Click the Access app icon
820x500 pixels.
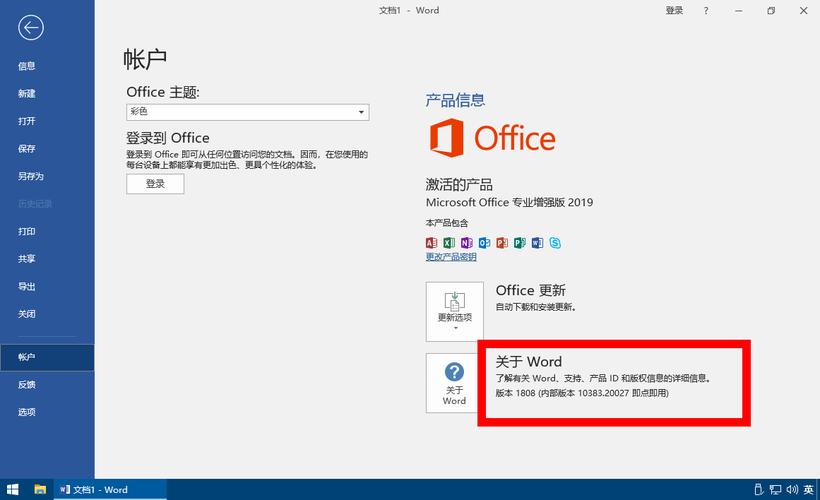tap(431, 243)
